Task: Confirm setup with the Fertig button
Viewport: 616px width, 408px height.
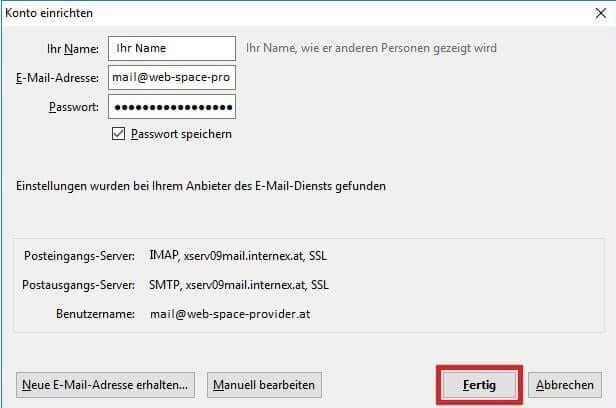Action: coord(480,384)
